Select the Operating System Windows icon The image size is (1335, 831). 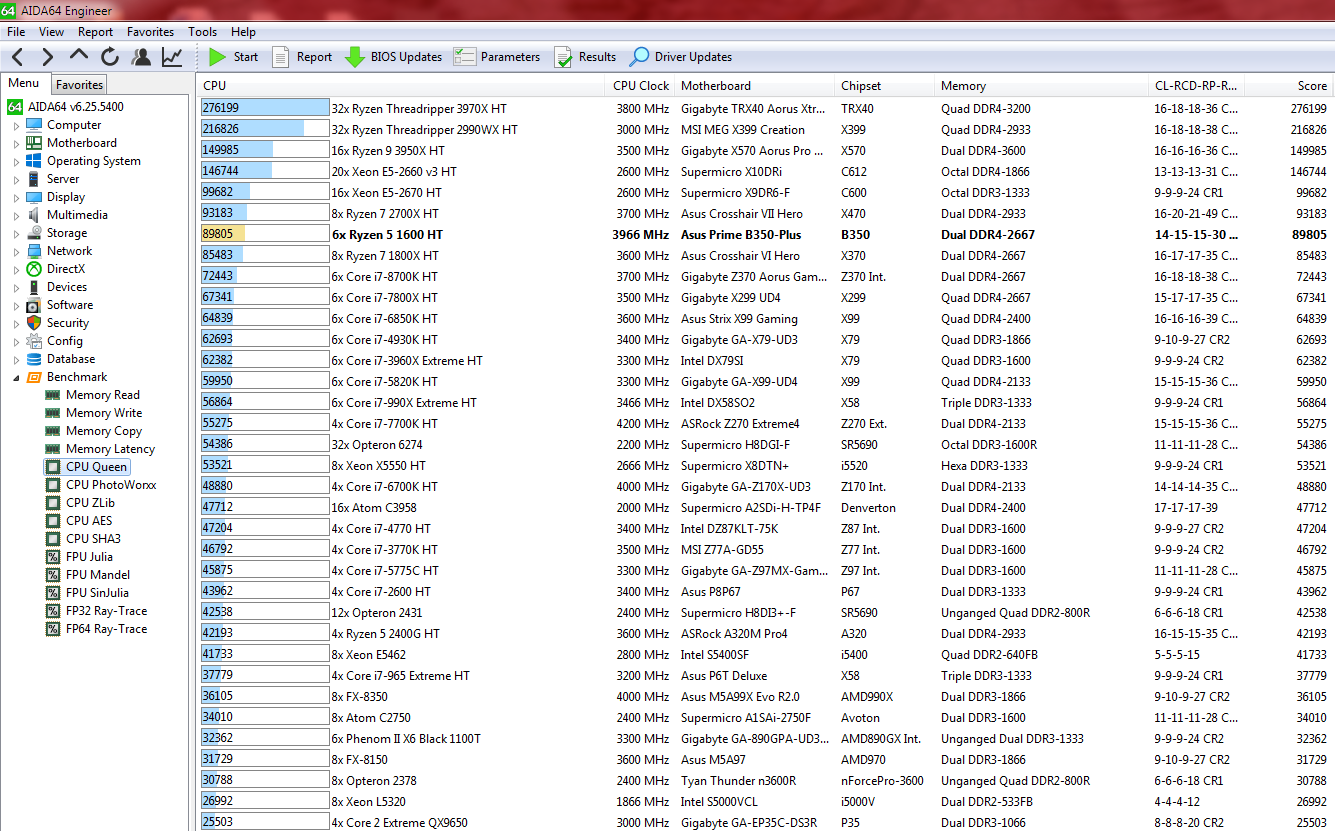click(x=34, y=161)
